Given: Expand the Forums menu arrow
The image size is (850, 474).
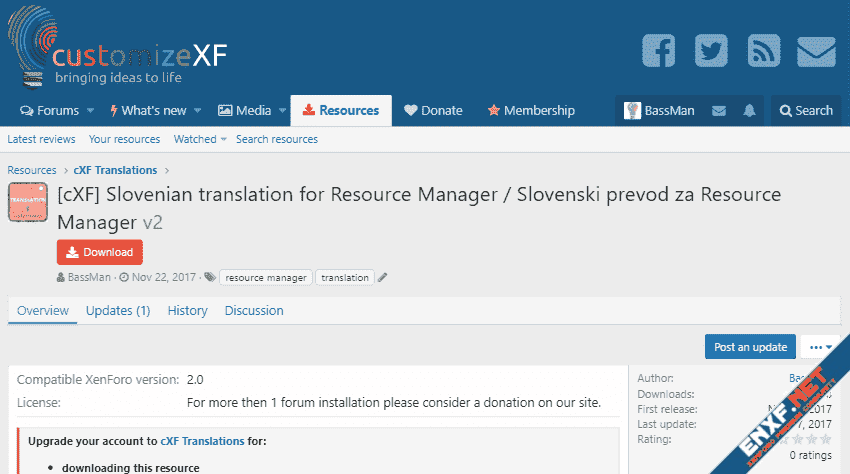Looking at the screenshot, I should pos(91,111).
